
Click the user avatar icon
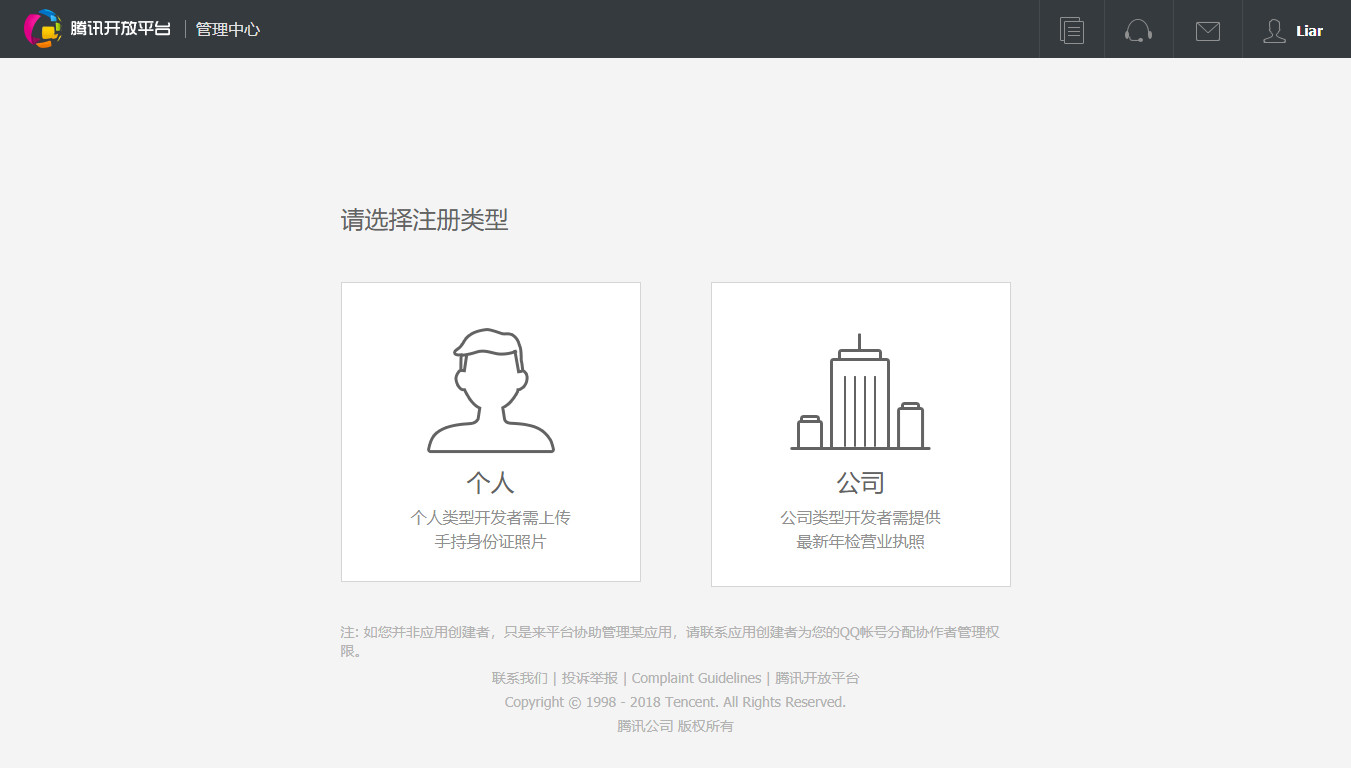click(1274, 31)
